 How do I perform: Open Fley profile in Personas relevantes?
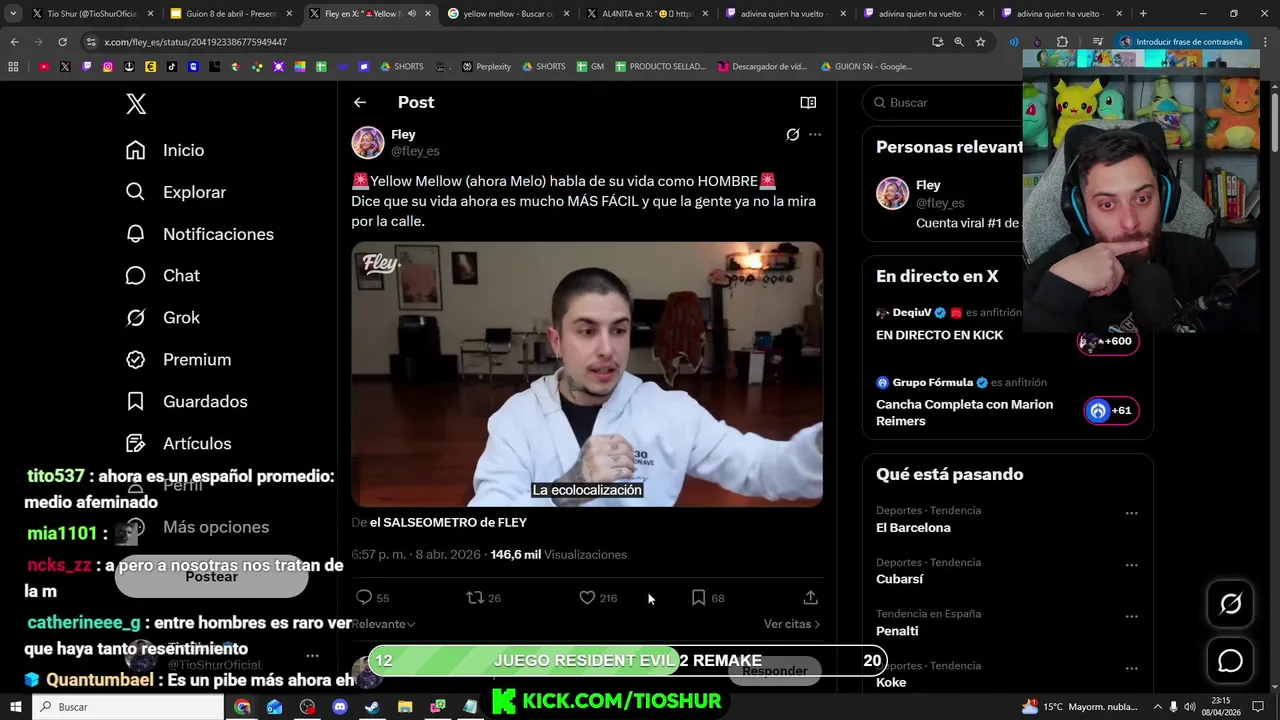(x=928, y=185)
